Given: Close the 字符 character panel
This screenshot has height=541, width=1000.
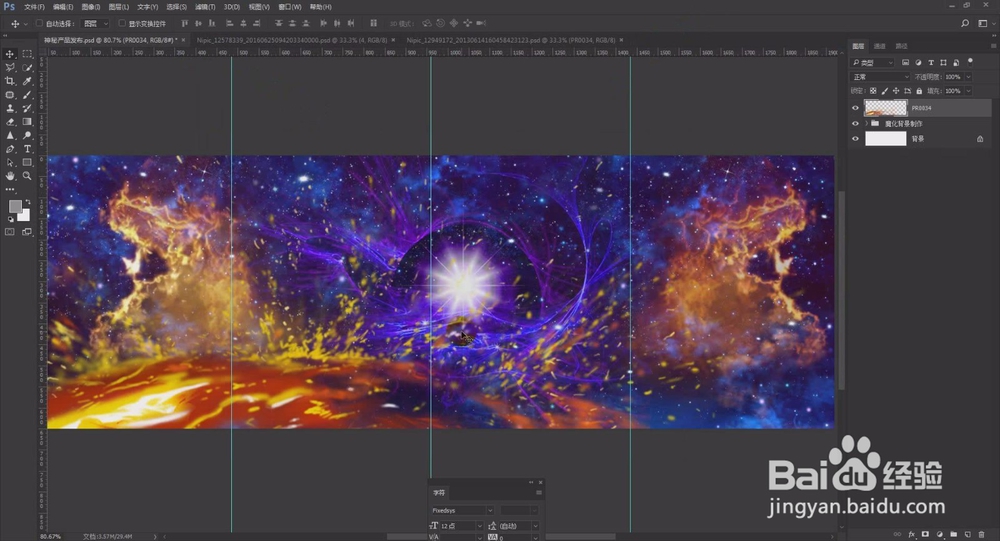Looking at the screenshot, I should click(x=540, y=482).
